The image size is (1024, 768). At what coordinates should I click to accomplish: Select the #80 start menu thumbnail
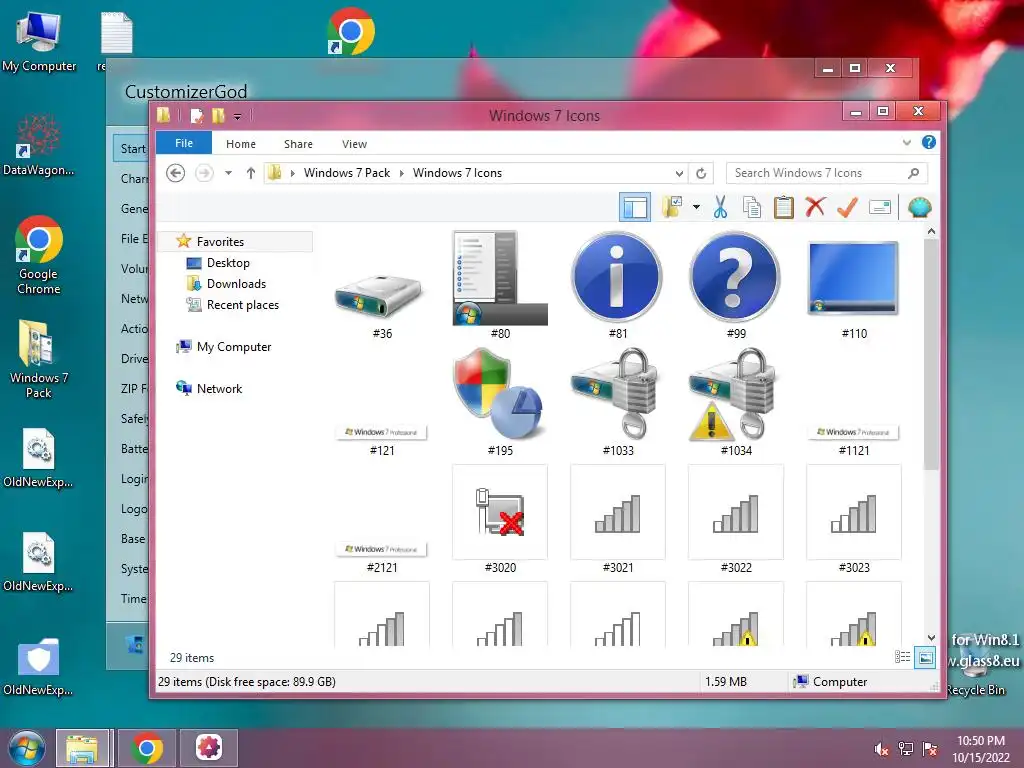(500, 285)
